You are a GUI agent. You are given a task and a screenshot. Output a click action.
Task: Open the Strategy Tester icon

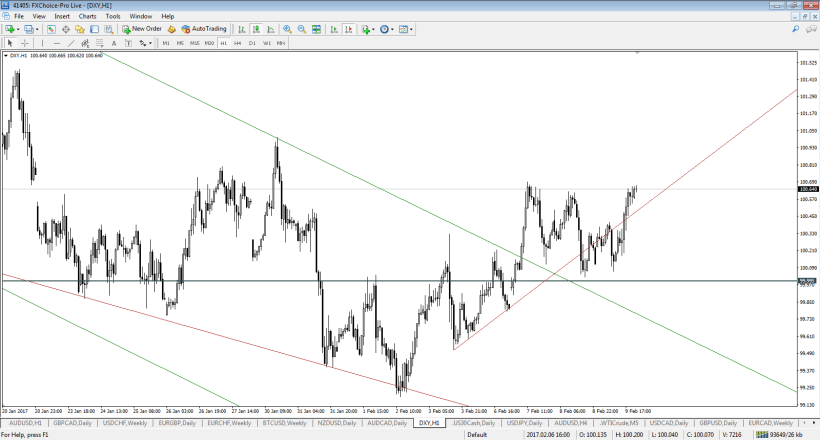point(108,29)
